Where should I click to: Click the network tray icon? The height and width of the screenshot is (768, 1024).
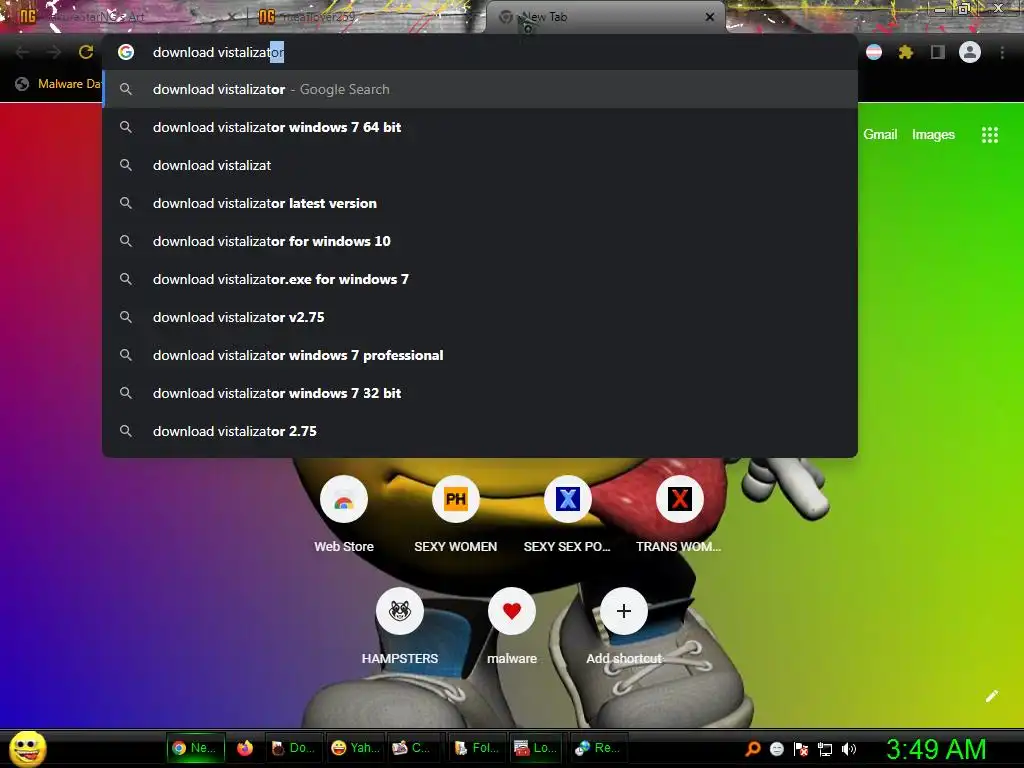click(825, 749)
